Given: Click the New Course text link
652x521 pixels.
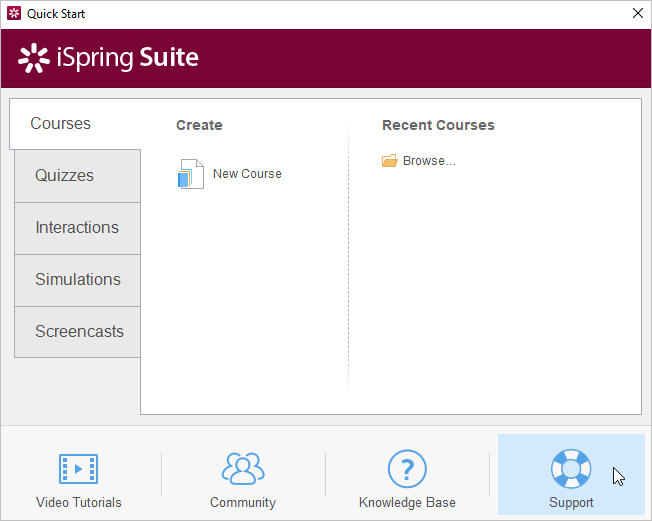Looking at the screenshot, I should point(247,174).
